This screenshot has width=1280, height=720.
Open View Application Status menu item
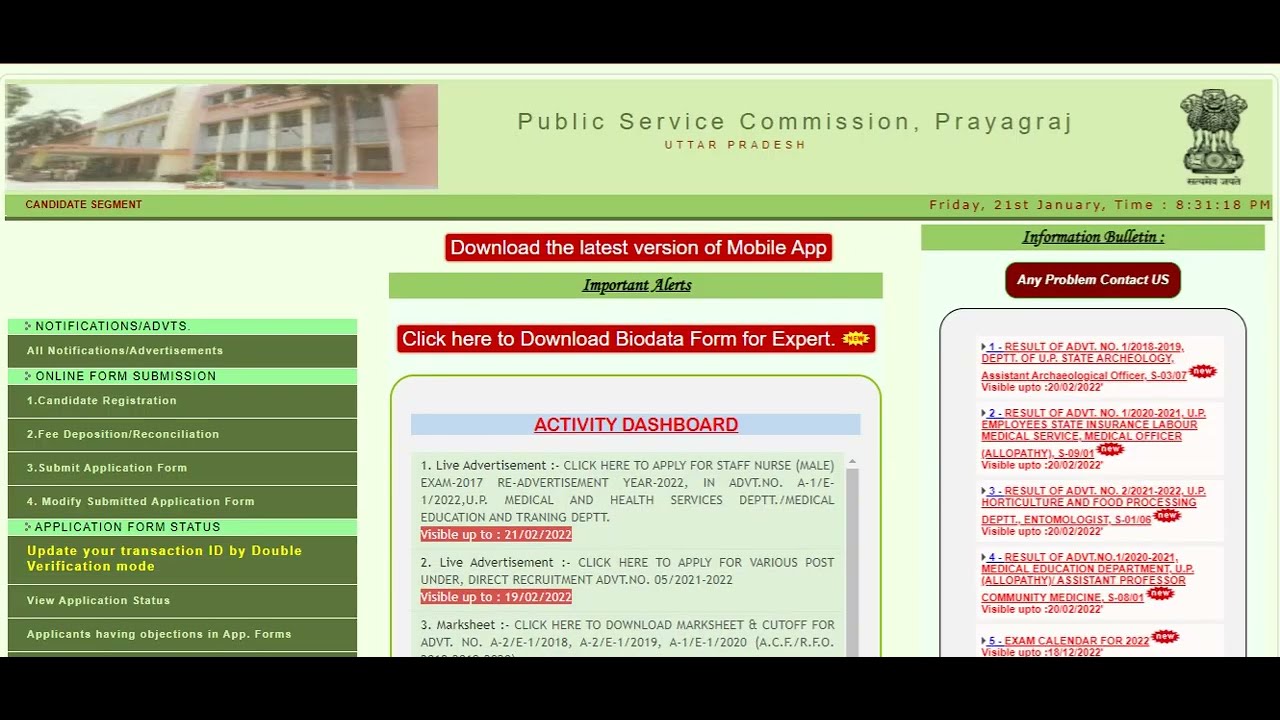(182, 601)
